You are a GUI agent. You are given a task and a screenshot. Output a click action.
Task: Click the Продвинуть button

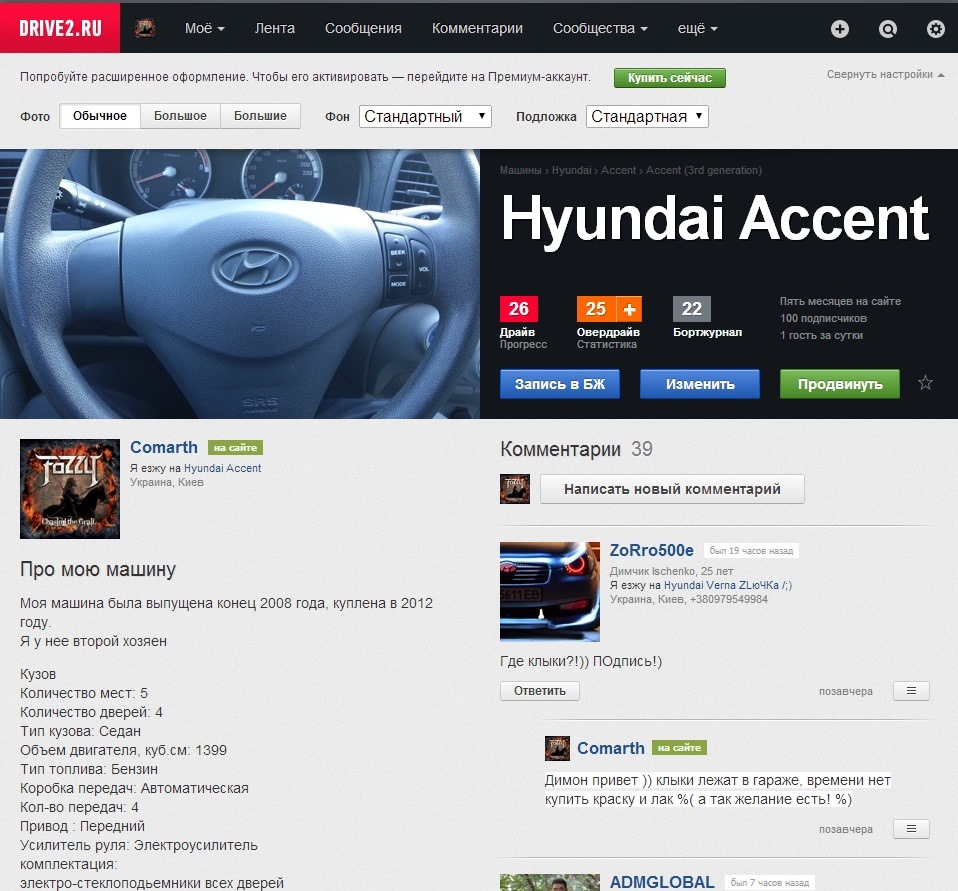point(839,384)
